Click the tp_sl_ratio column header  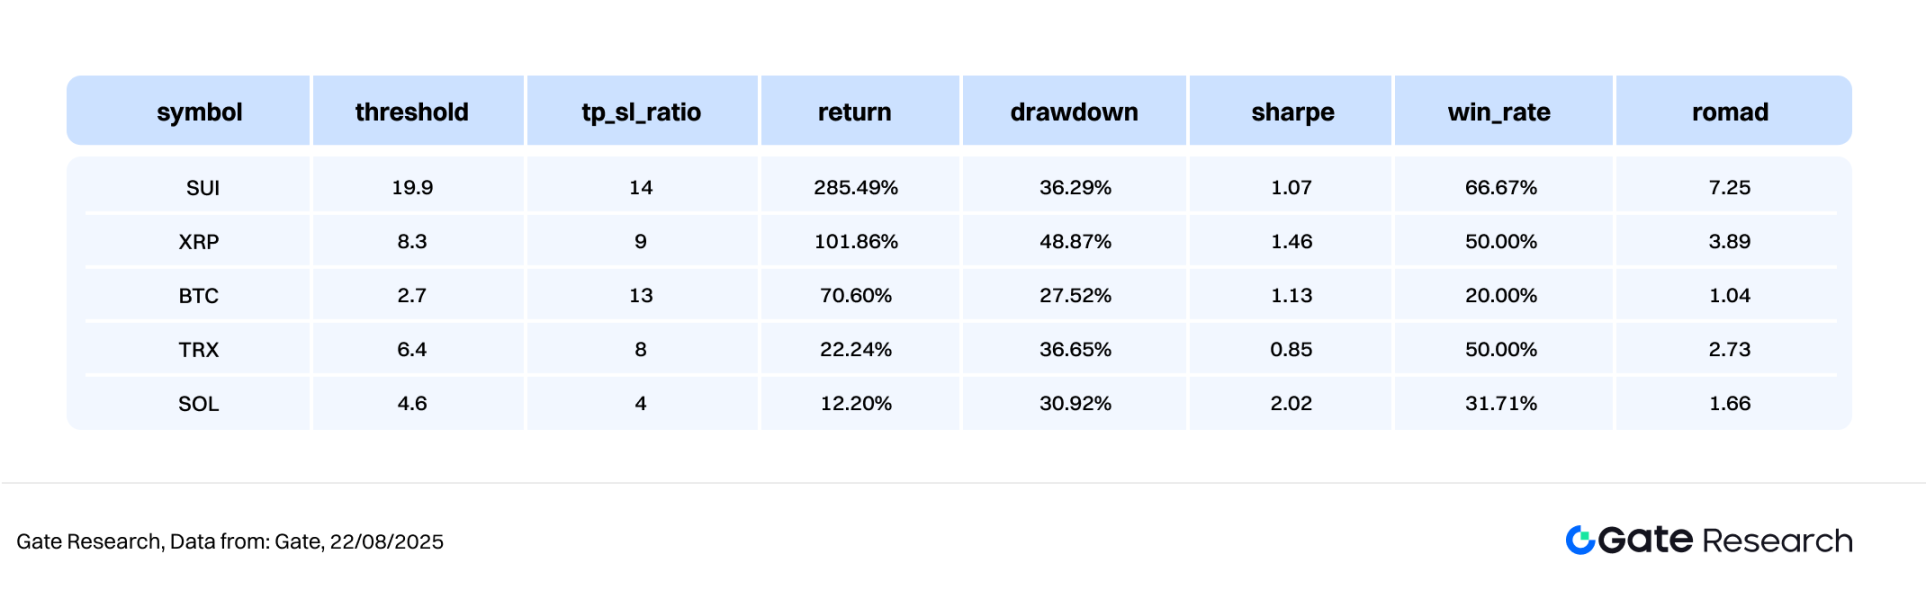pyautogui.click(x=641, y=112)
